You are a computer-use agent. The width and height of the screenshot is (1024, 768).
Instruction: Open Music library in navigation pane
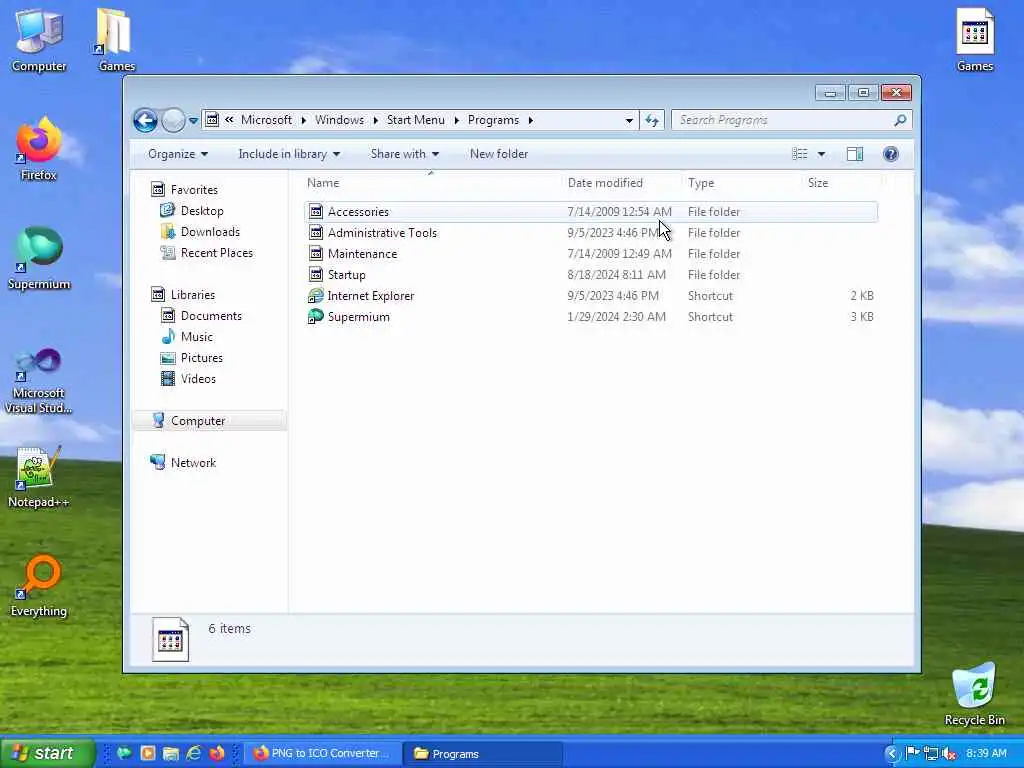click(197, 337)
